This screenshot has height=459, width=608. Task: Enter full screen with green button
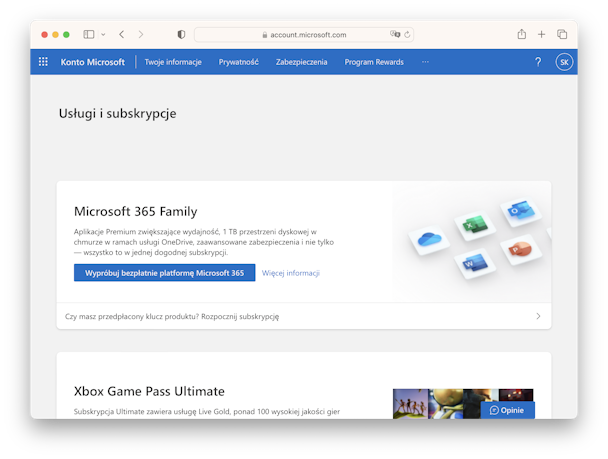tap(66, 35)
